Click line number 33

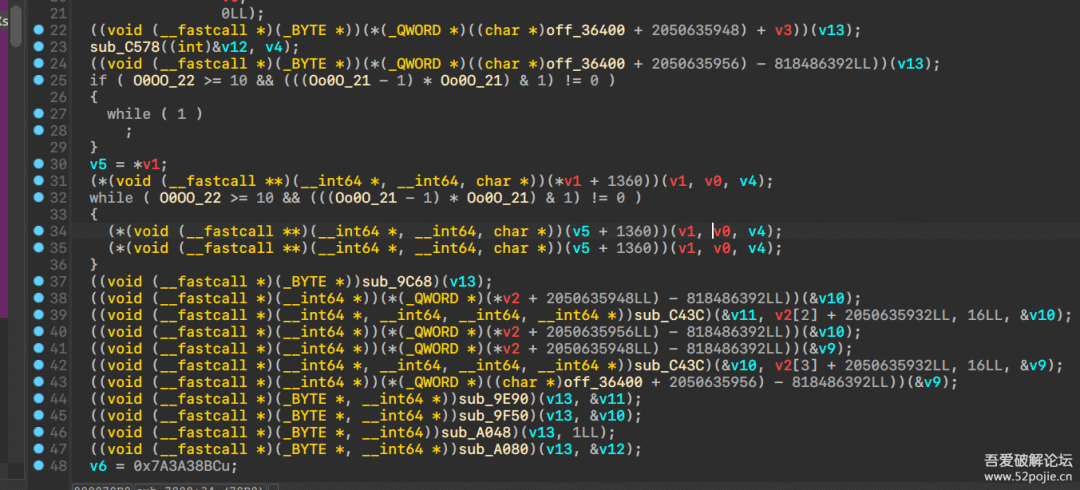[59, 214]
